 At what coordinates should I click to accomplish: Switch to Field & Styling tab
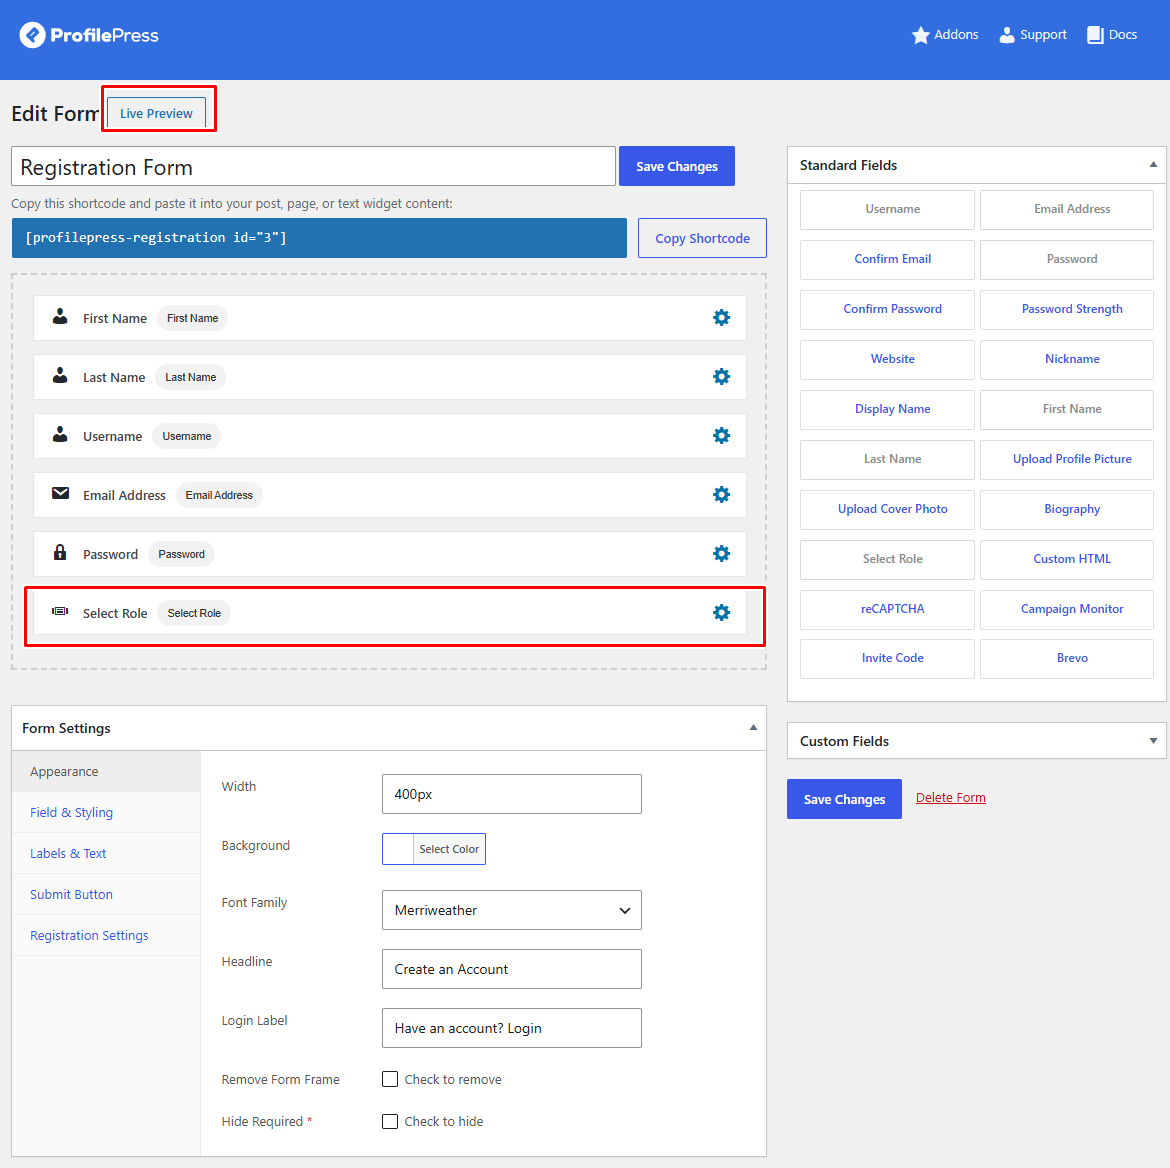72,812
